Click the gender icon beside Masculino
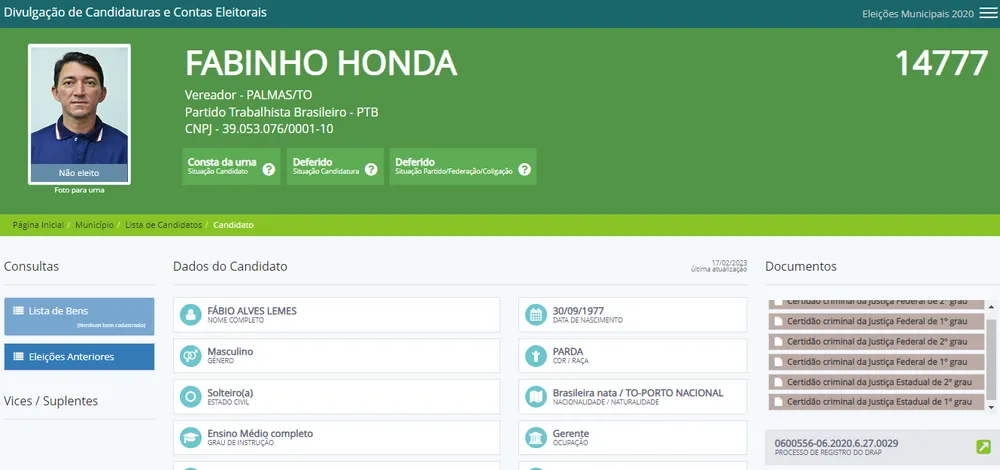 [x=190, y=356]
